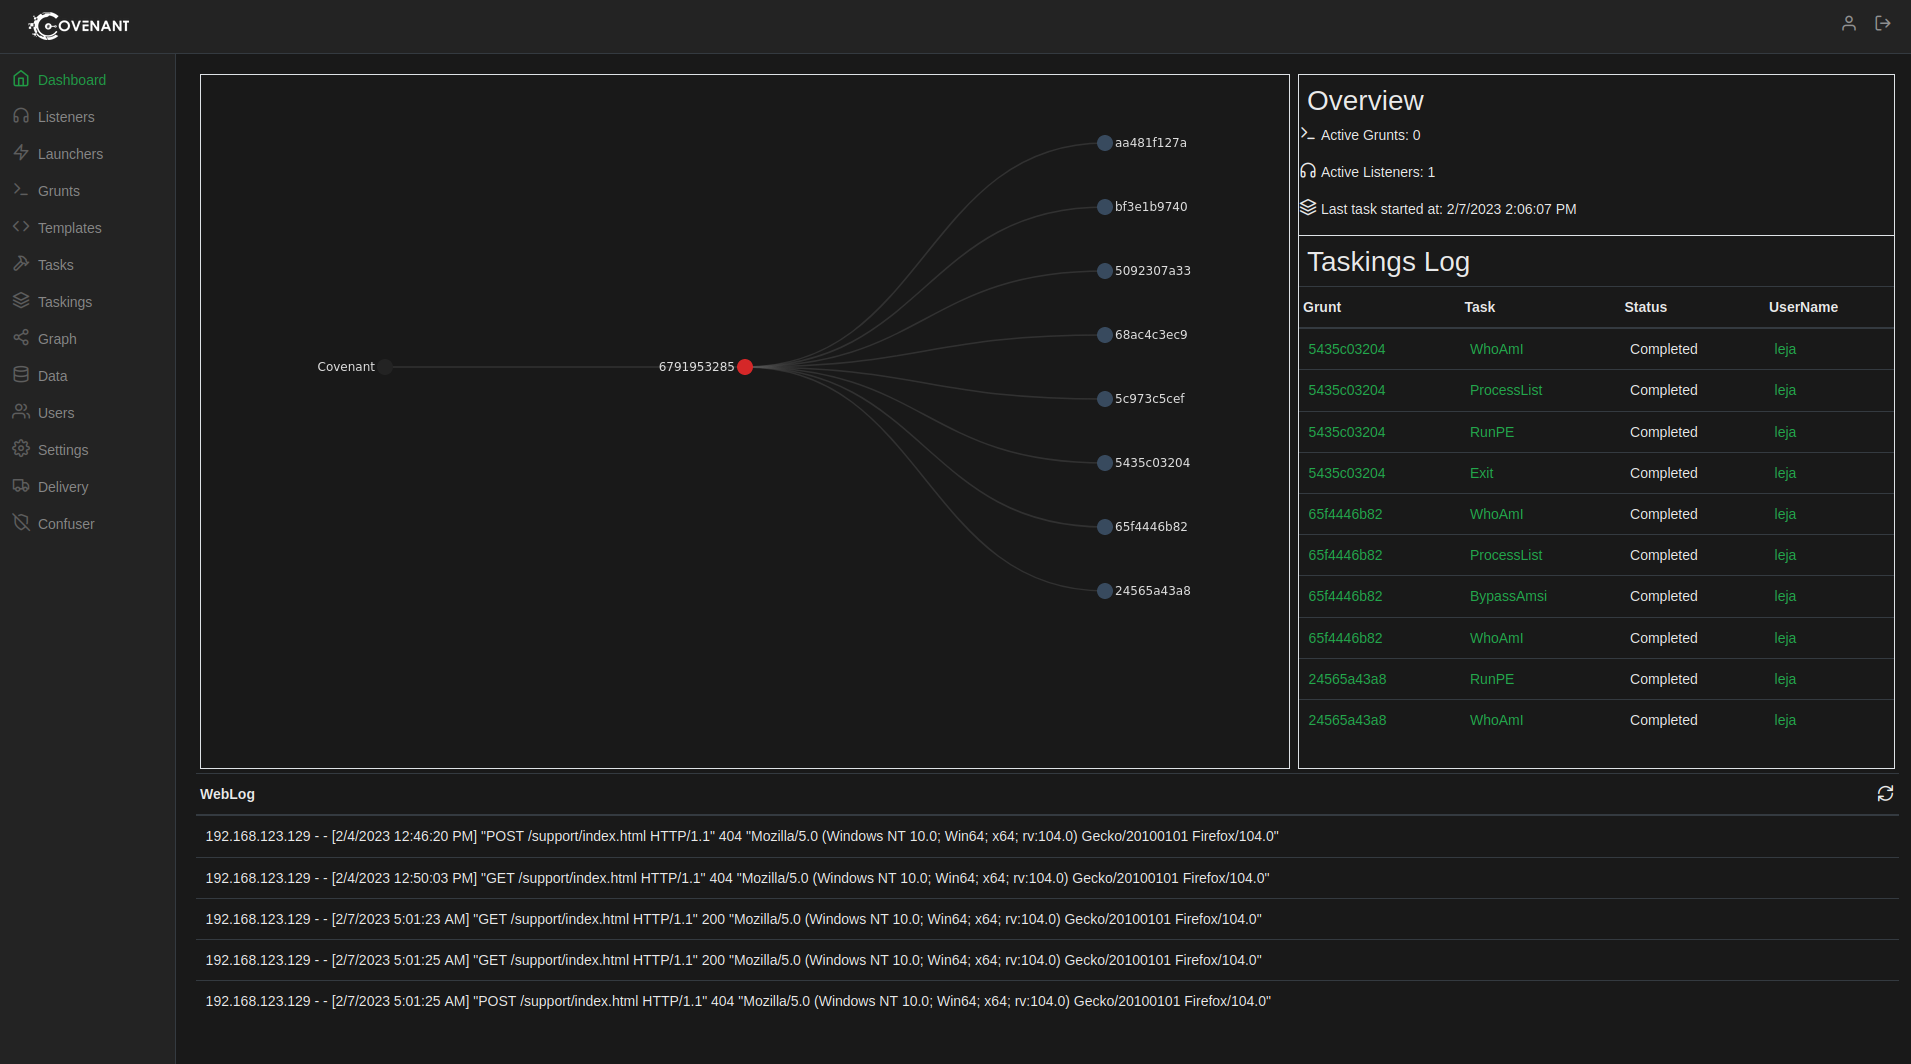Click the WebLog refresh icon
1911x1064 pixels.
pos(1885,793)
